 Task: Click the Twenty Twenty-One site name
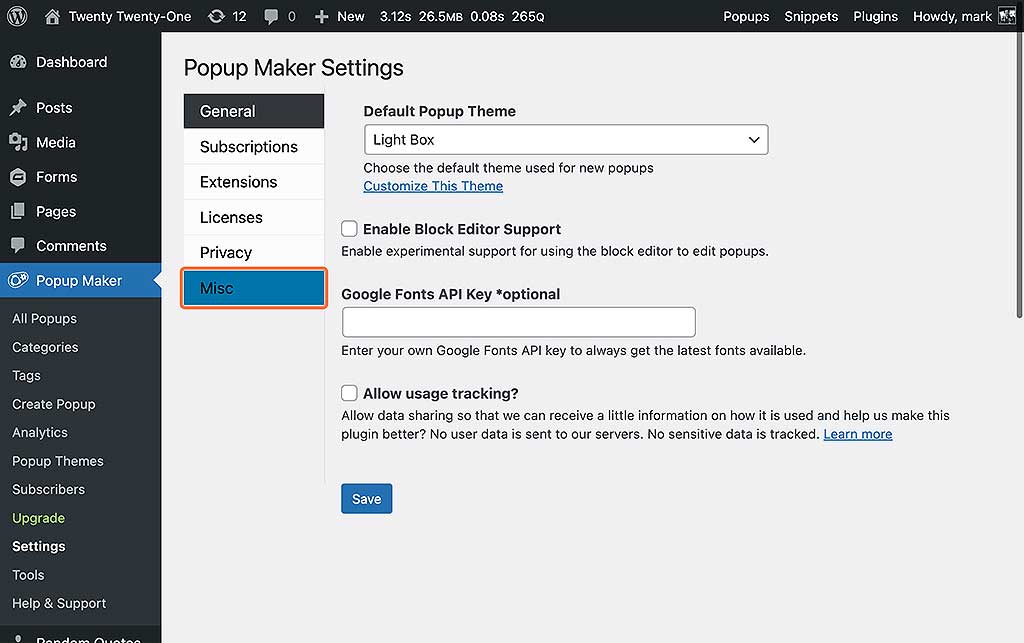coord(130,16)
